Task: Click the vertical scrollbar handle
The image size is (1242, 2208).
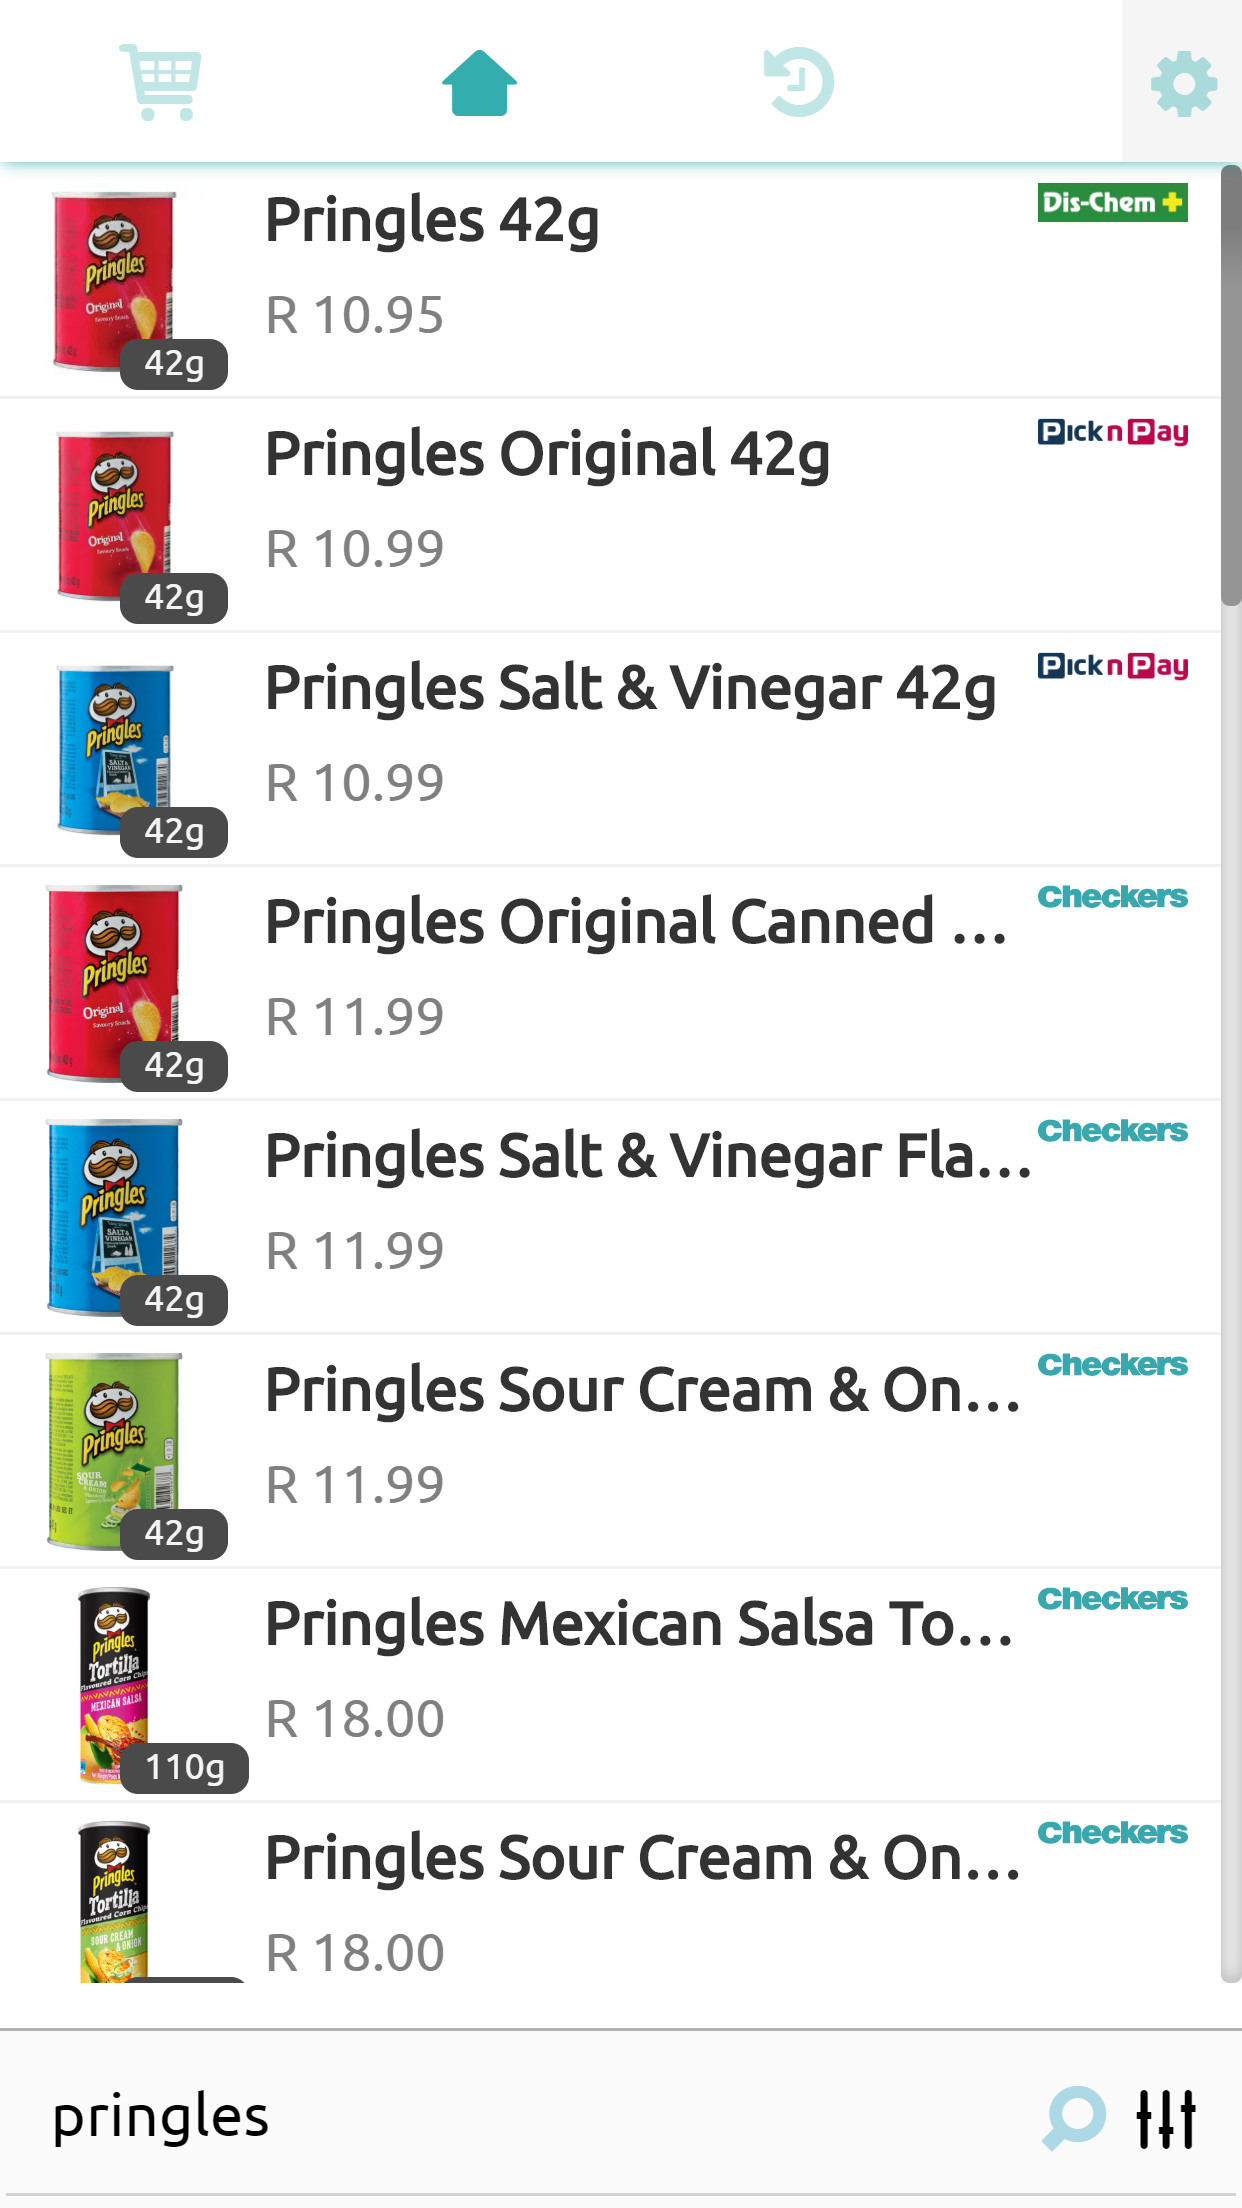Action: [1231, 385]
